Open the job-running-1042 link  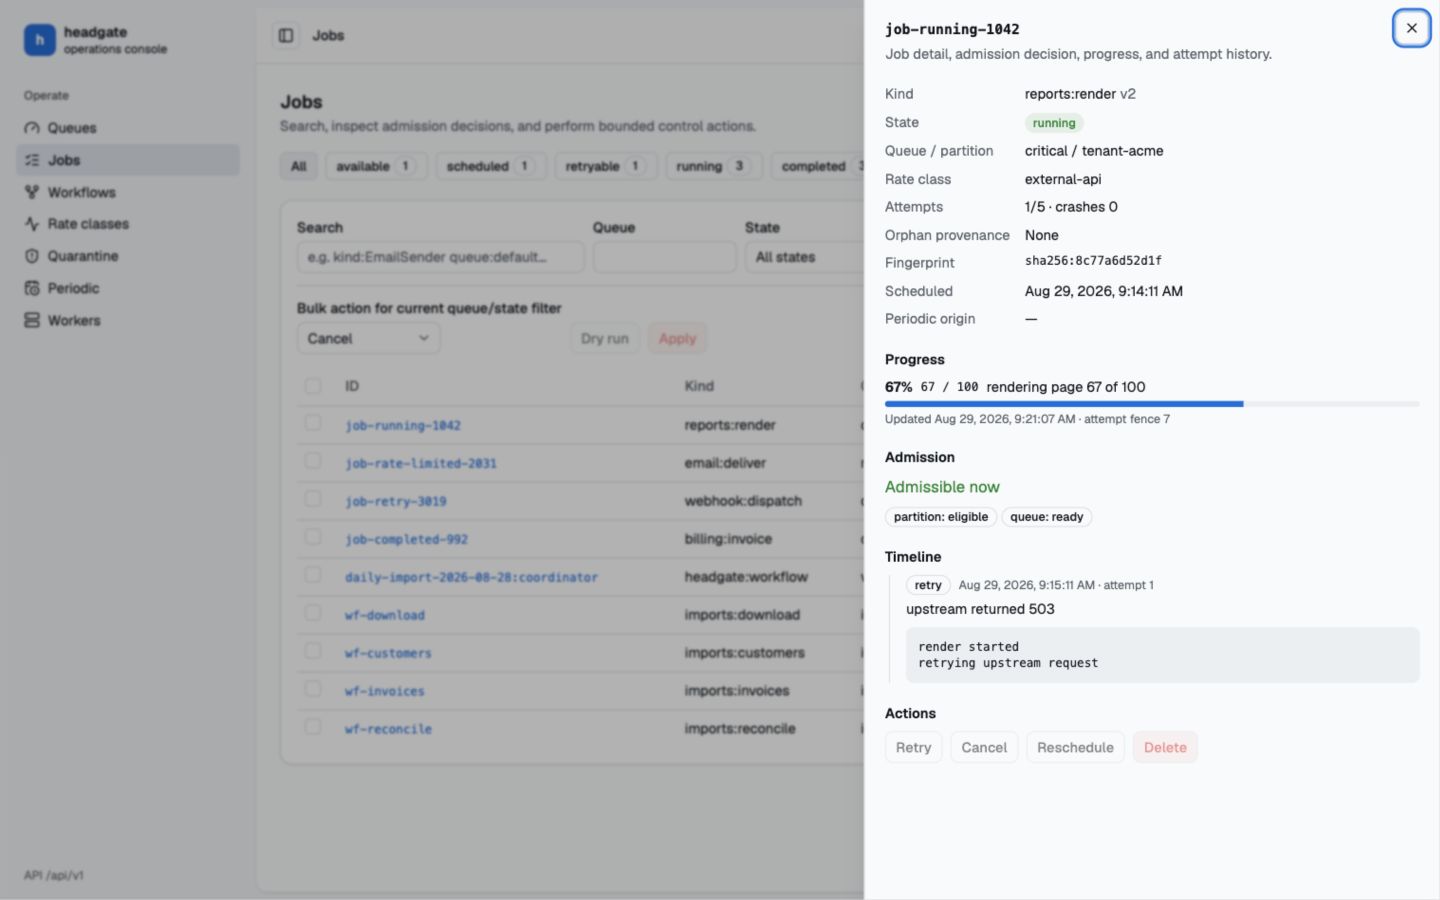(403, 425)
